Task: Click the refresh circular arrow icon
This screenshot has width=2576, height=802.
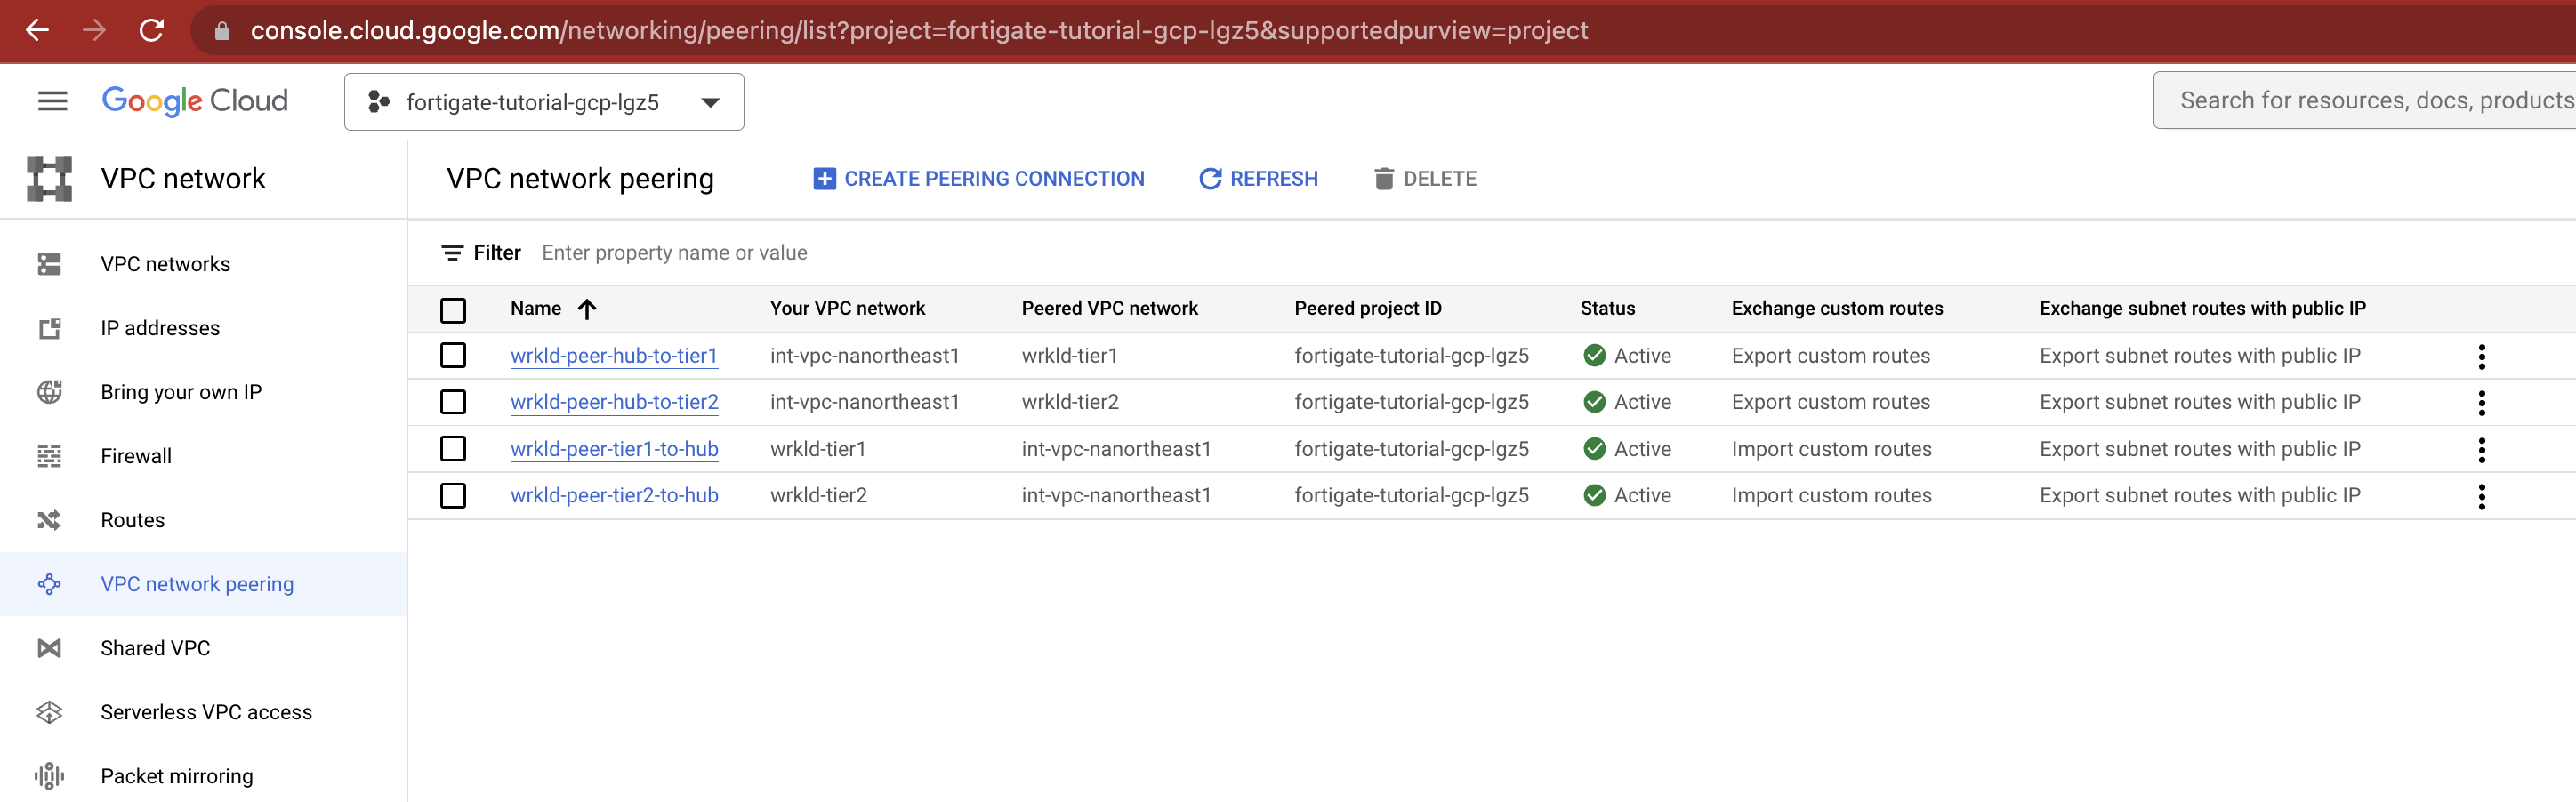Action: pos(1211,178)
